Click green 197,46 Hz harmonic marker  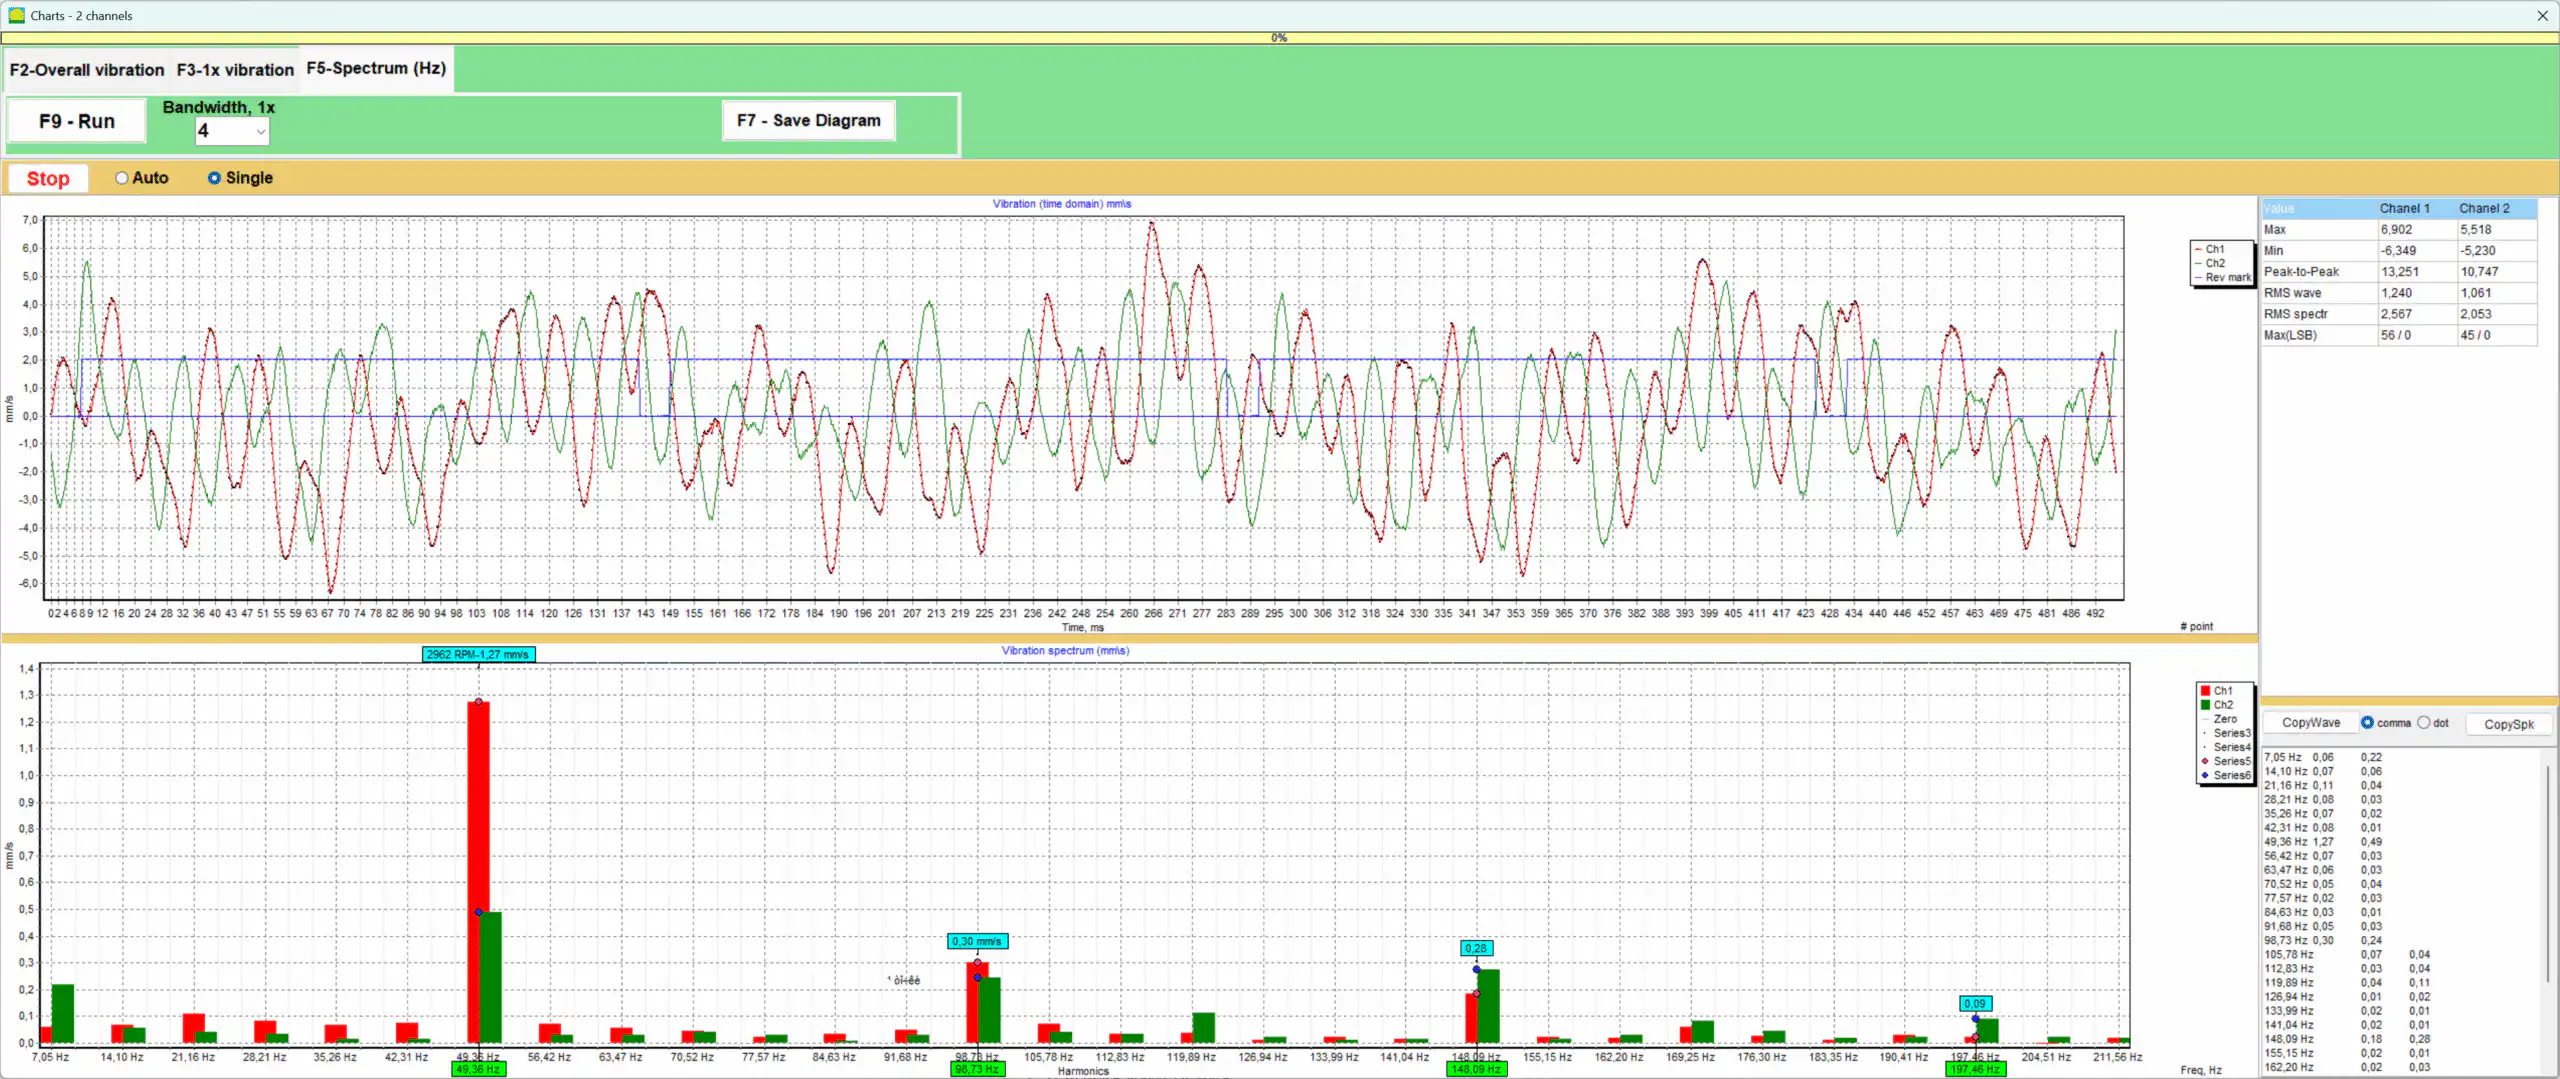pyautogui.click(x=1975, y=1069)
